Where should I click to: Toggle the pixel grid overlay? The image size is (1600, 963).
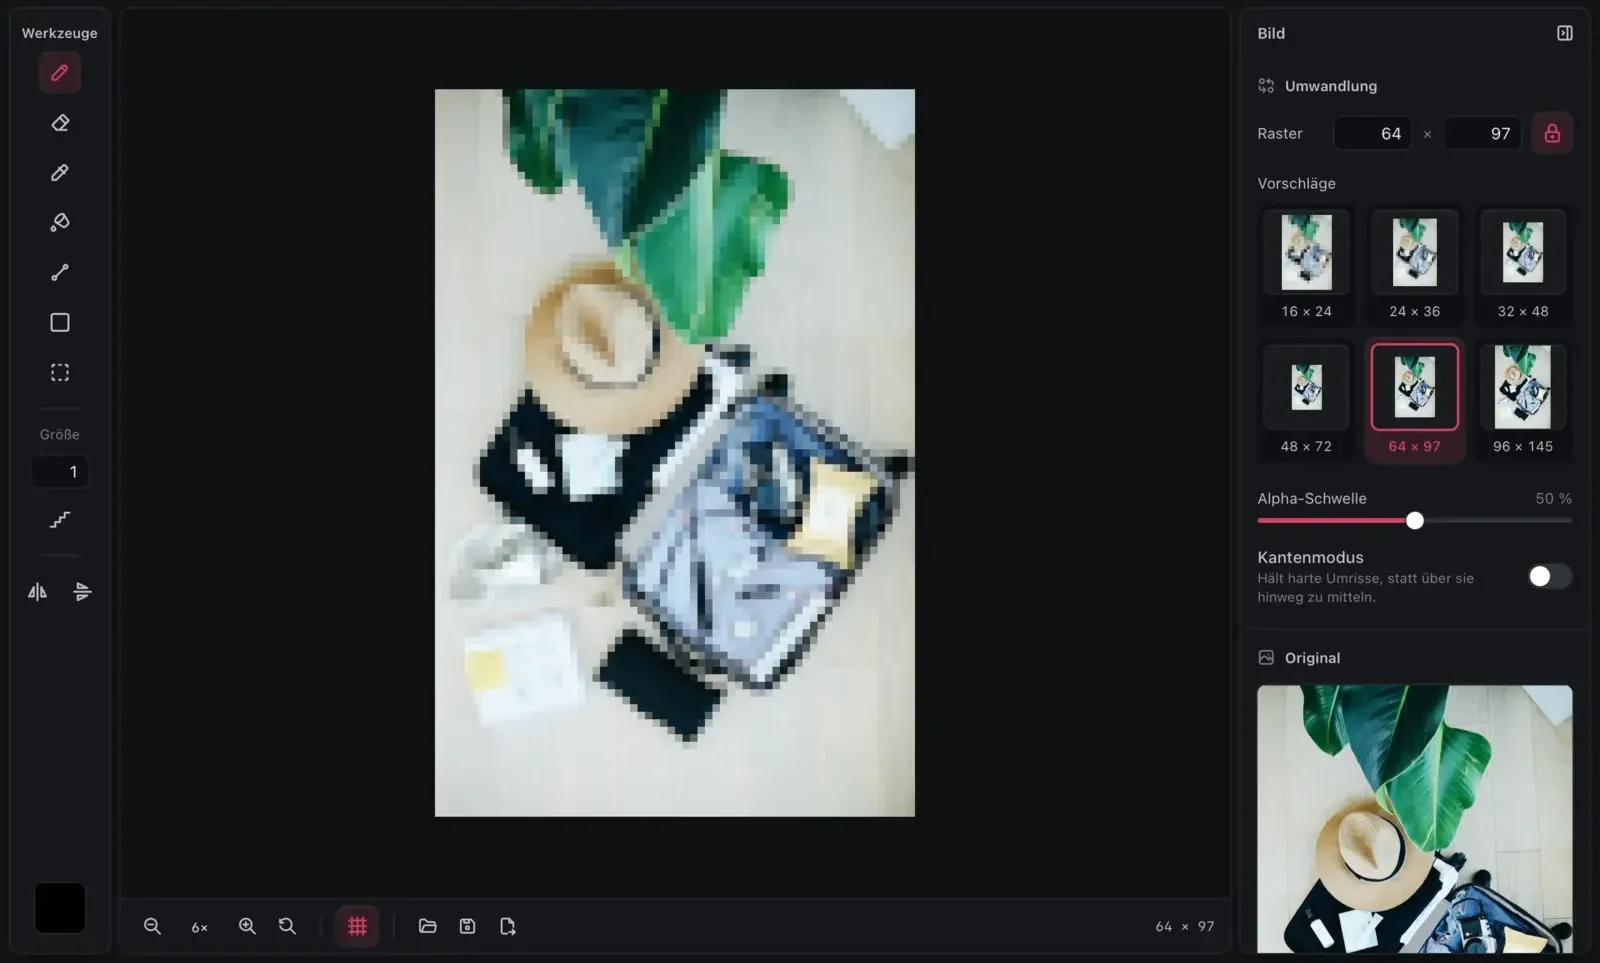pyautogui.click(x=357, y=926)
